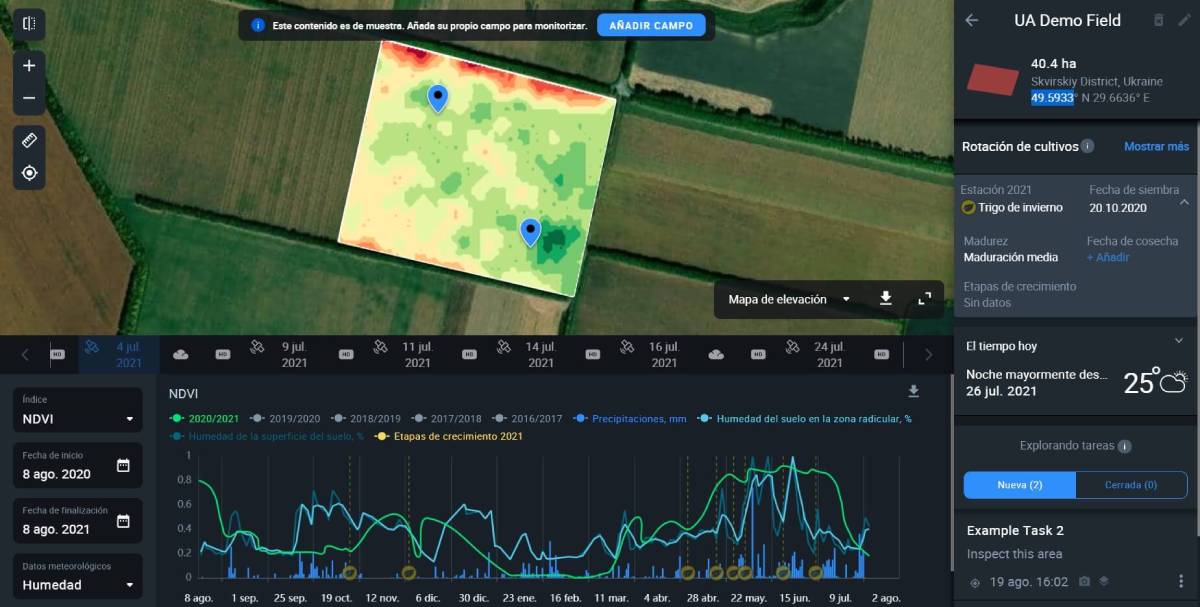
Task: Select the ruler measurement tool
Action: click(29, 141)
